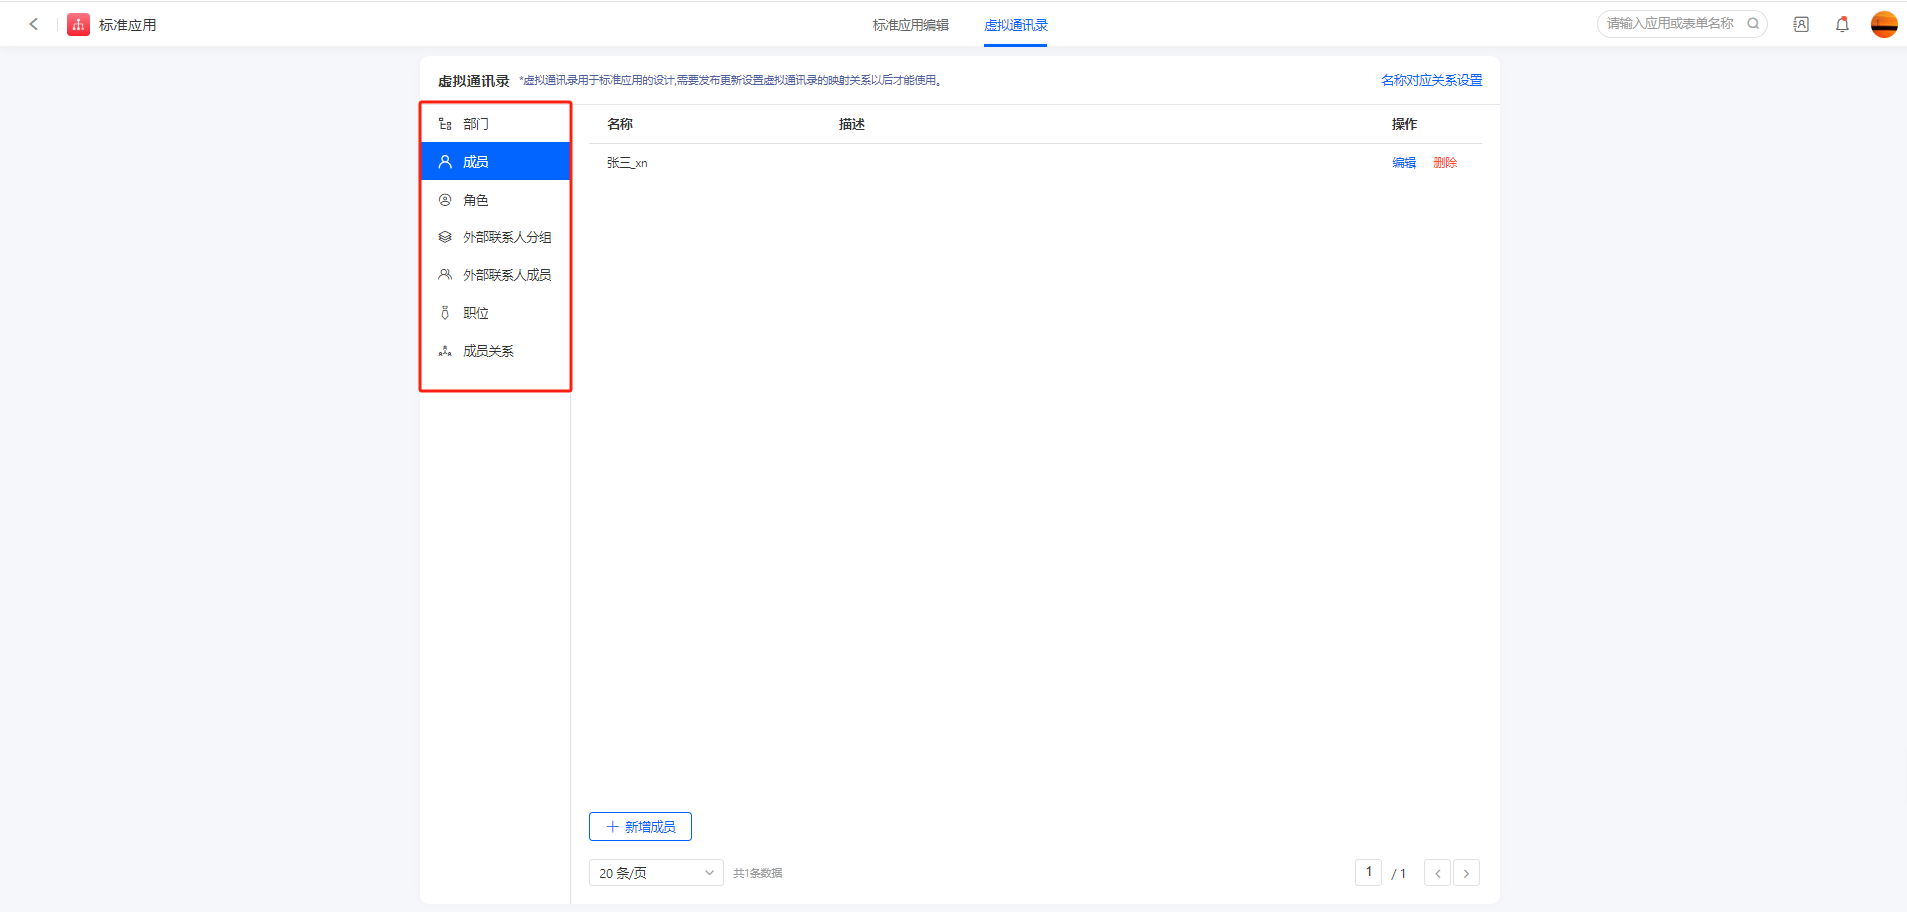Screen dimensions: 1907x912
Task: Open 成员关系 in the sidebar
Action: click(x=488, y=351)
